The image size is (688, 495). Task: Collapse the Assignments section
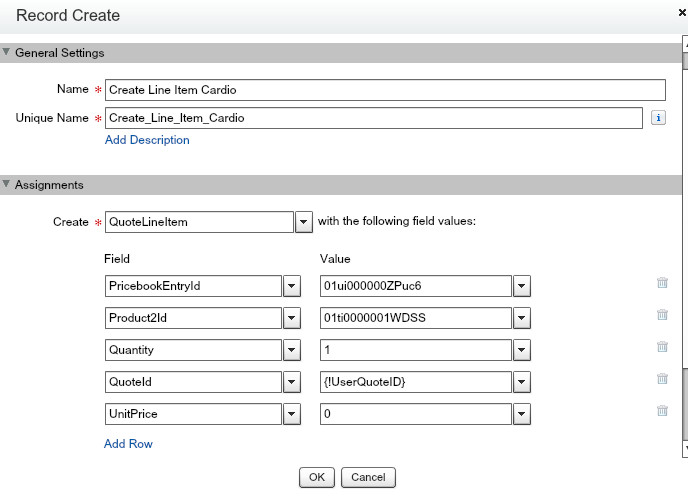click(7, 185)
